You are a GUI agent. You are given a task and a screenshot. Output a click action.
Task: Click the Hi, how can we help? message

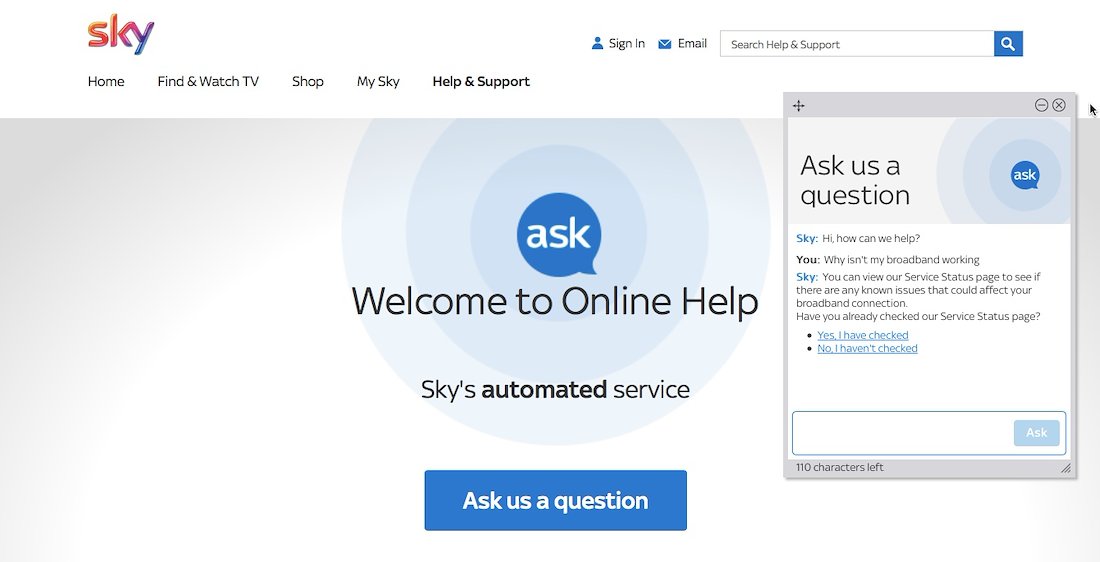coord(871,239)
